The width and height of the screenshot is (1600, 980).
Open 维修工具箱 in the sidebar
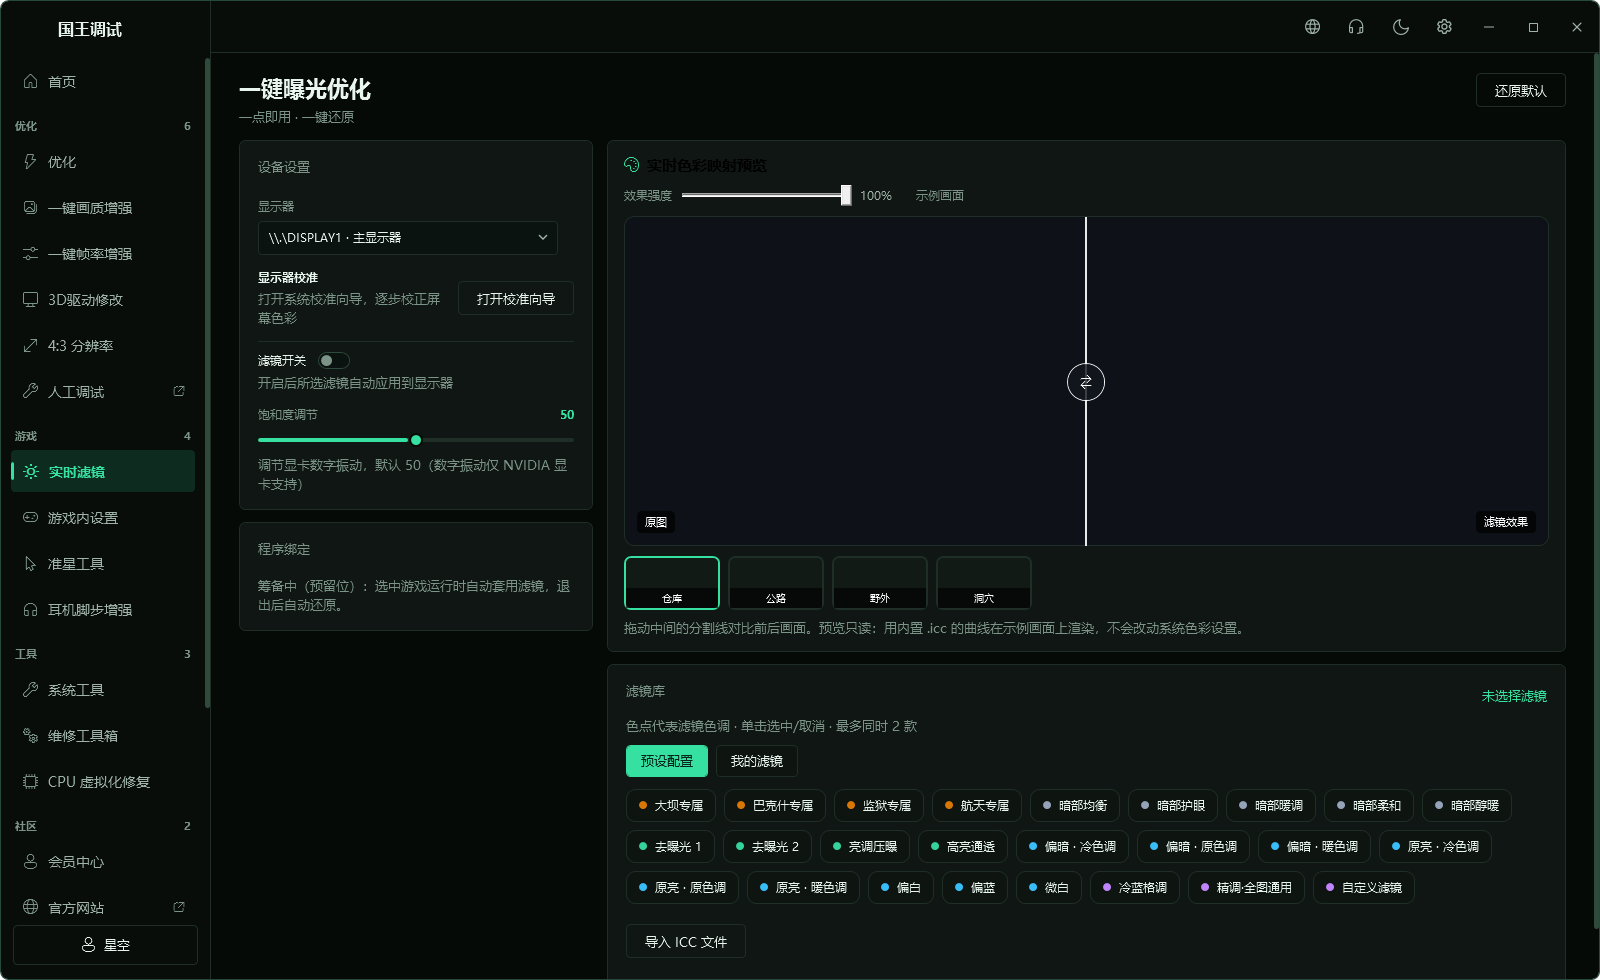point(103,736)
